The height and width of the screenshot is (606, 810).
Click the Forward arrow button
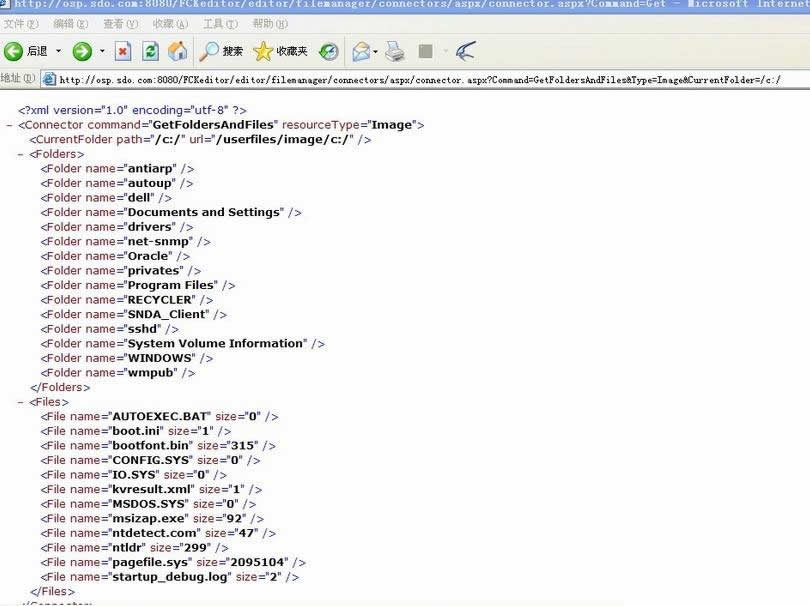coord(82,51)
